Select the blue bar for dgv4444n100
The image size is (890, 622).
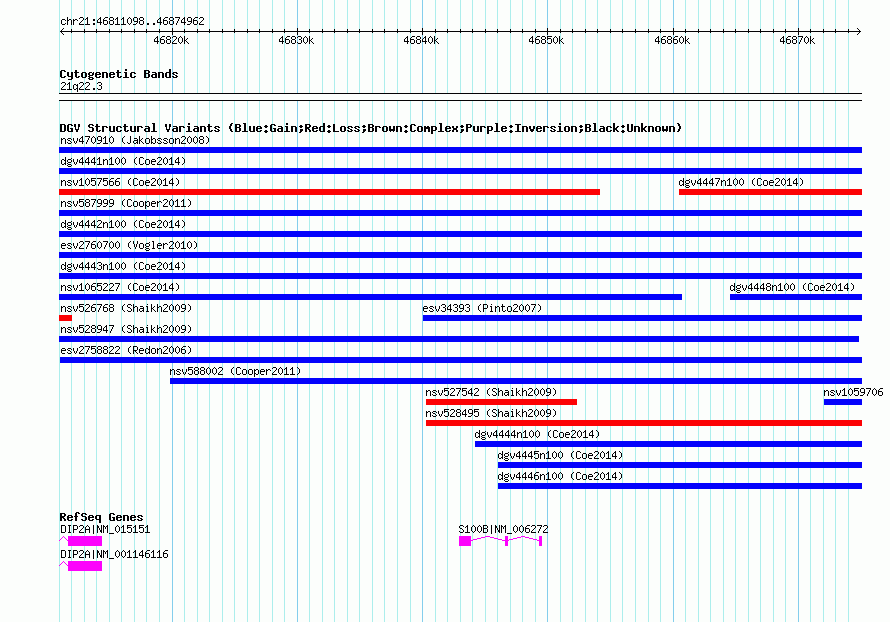[669, 444]
